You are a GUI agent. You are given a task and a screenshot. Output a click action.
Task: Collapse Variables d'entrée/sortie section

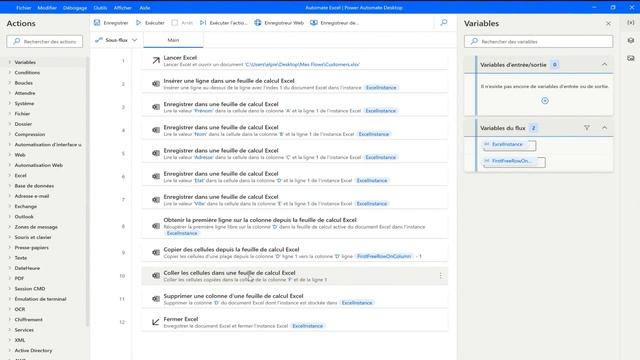pos(604,64)
